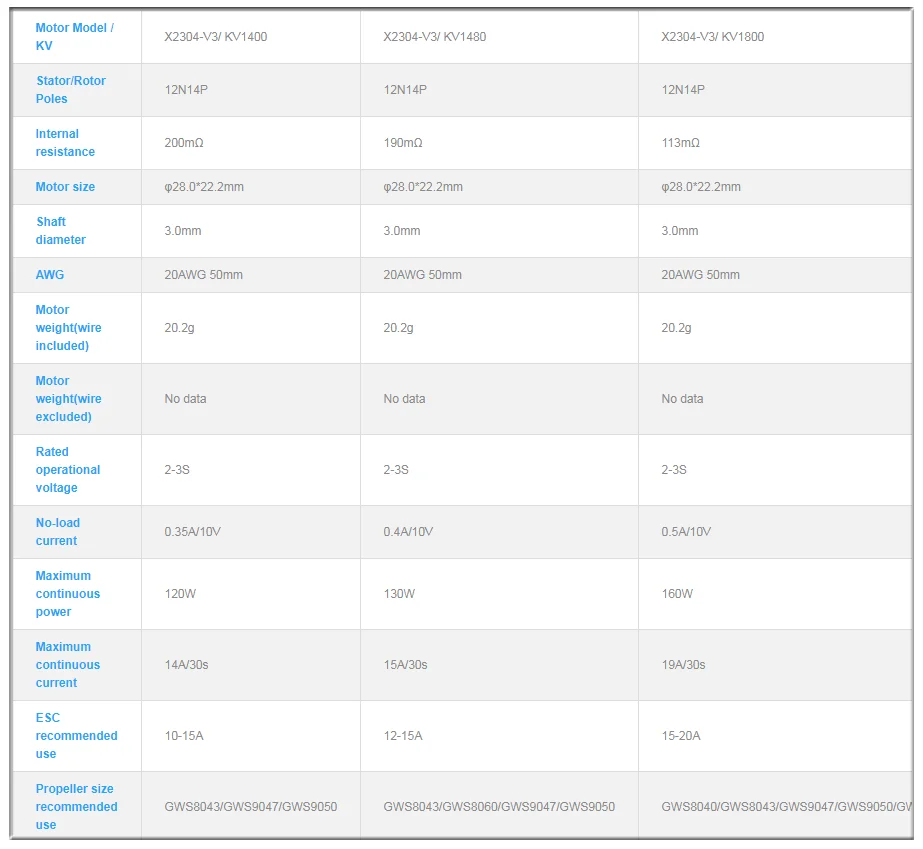Select the X2304-V3/ KV1800 column heading
Viewport: 923px width, 849px height.
(712, 37)
